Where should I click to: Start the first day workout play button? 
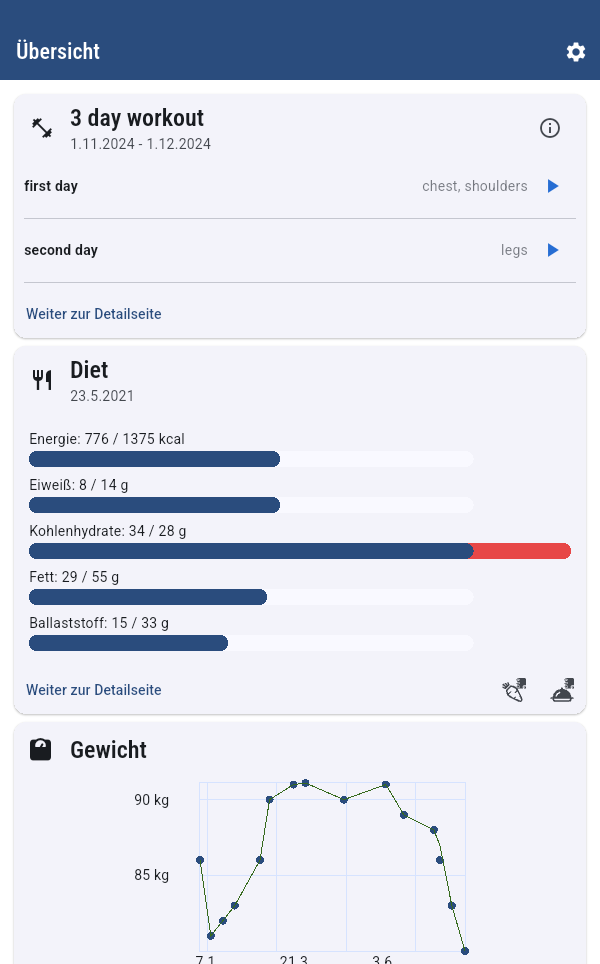[x=553, y=186]
